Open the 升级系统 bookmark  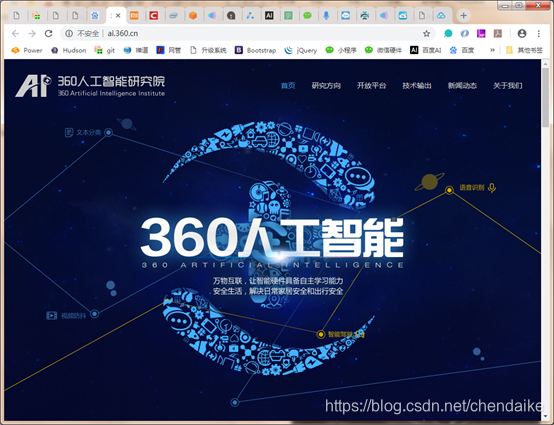click(x=208, y=50)
